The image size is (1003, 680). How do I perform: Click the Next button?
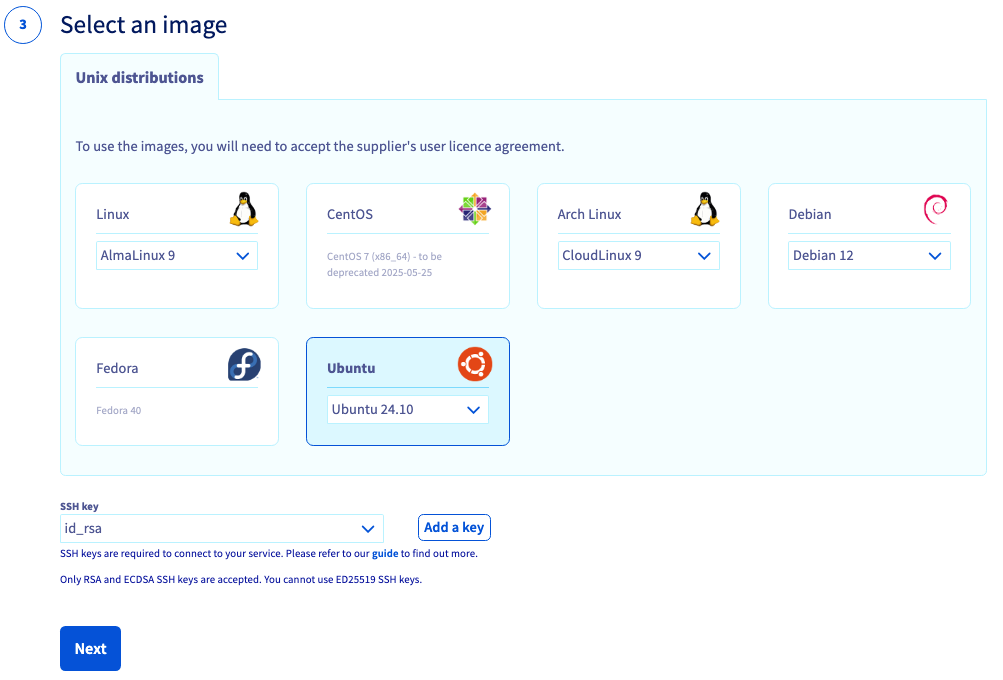pos(90,649)
